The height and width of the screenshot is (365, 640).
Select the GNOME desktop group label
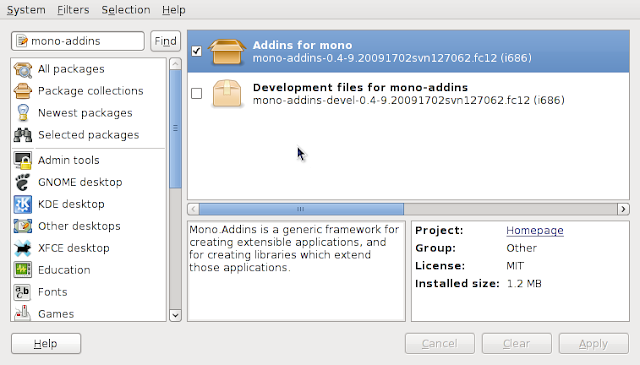click(x=80, y=182)
